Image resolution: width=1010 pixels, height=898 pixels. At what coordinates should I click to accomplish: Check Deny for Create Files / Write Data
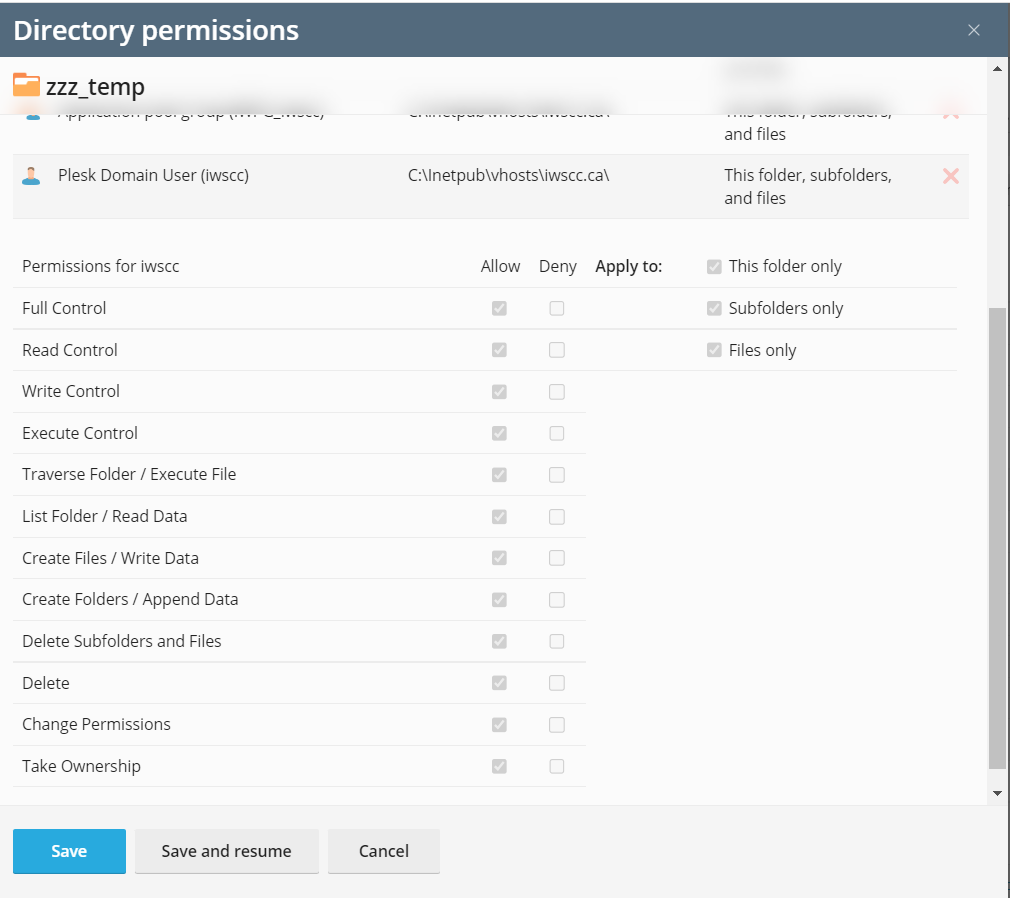557,558
